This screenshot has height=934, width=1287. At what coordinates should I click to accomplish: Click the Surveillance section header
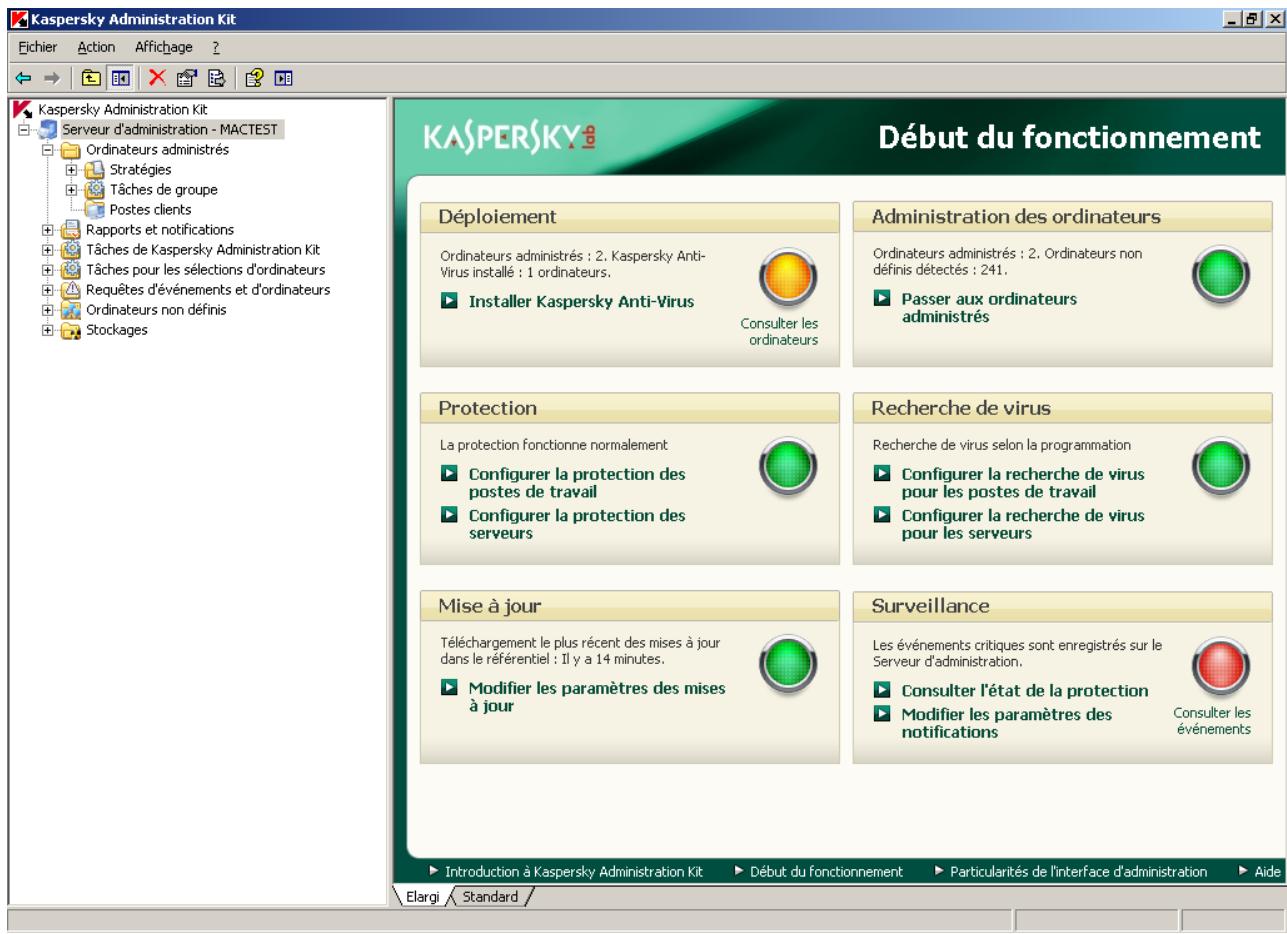pyautogui.click(x=1062, y=605)
